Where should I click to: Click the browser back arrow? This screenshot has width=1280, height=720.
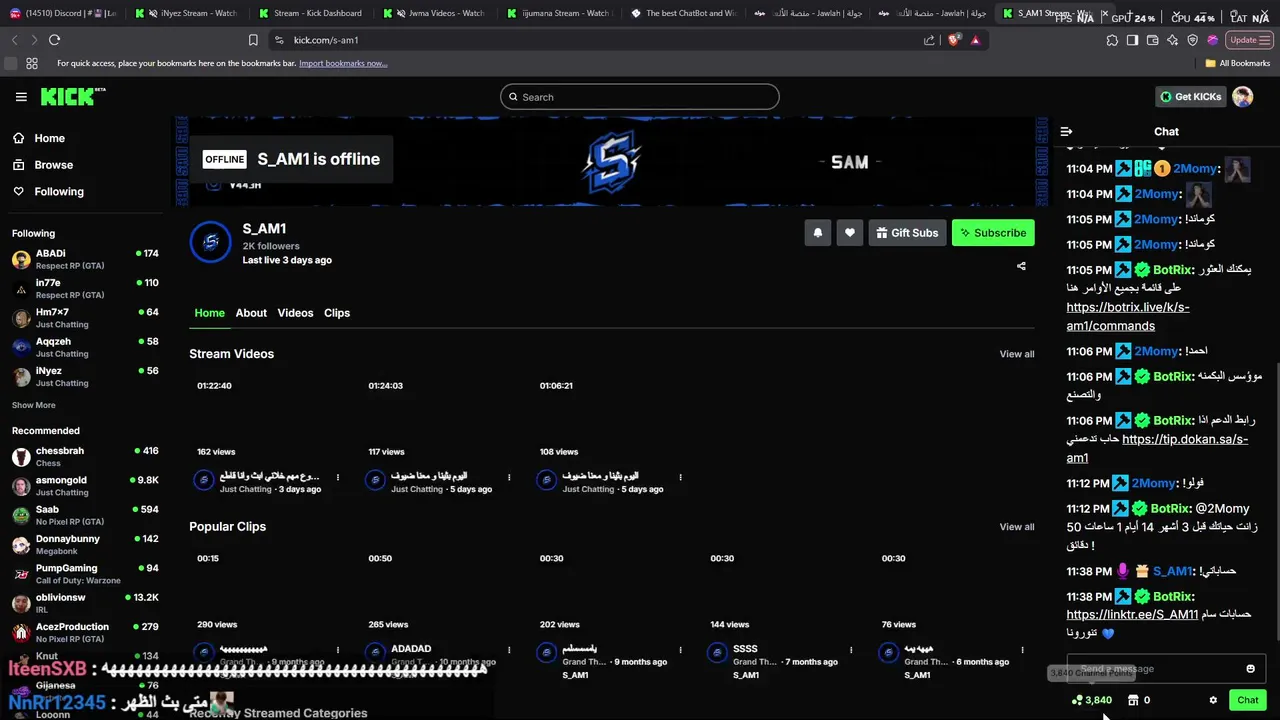(x=14, y=40)
